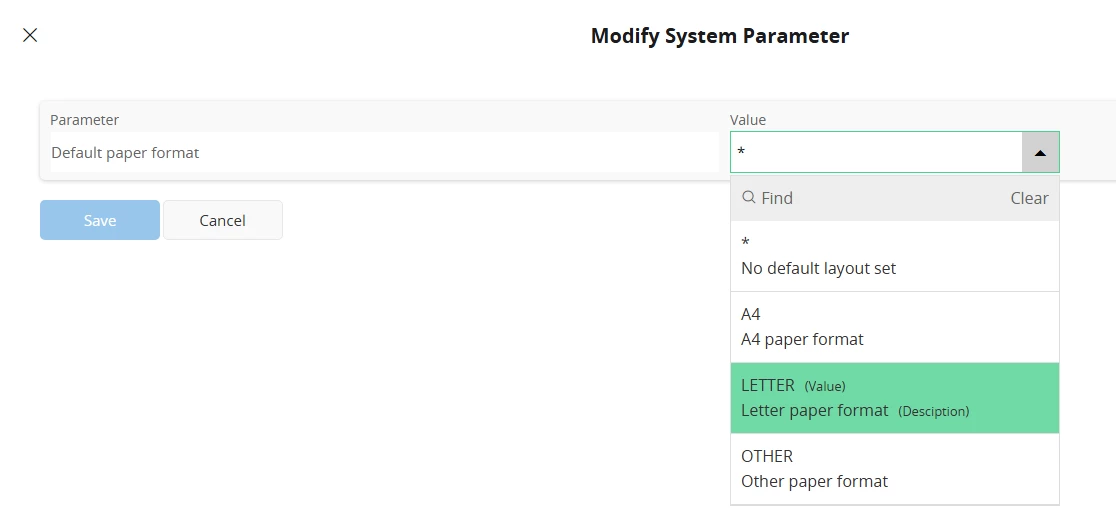Select the asterisk option in list
This screenshot has width=1116, height=520.
tap(895, 256)
